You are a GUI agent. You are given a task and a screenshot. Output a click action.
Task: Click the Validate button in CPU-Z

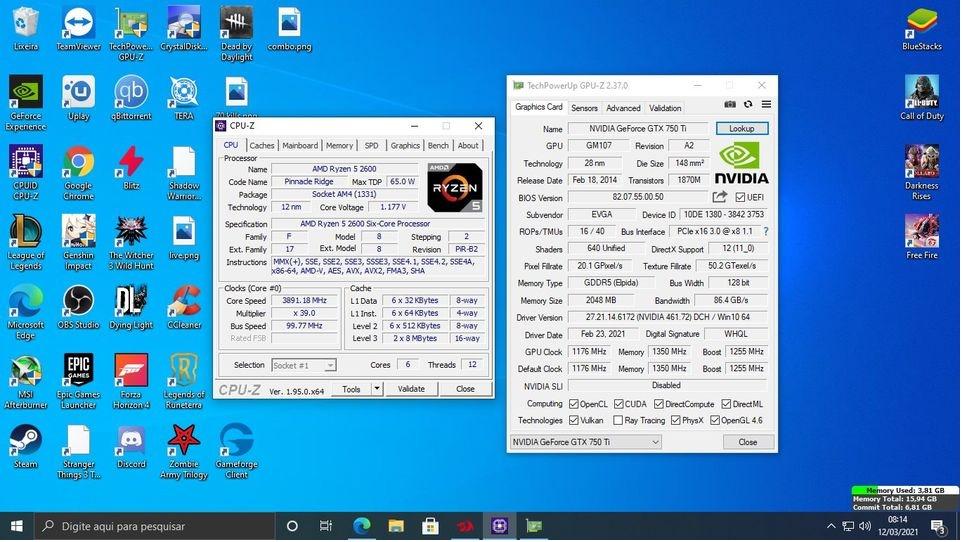[411, 389]
